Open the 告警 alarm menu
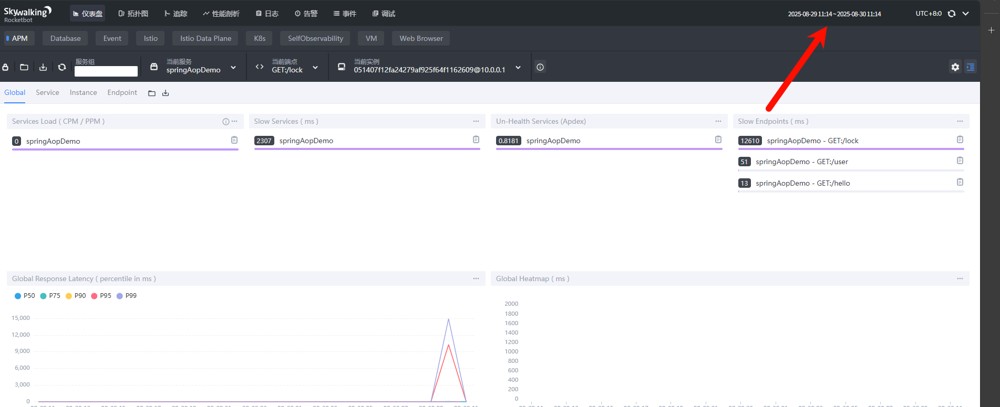 pos(305,13)
